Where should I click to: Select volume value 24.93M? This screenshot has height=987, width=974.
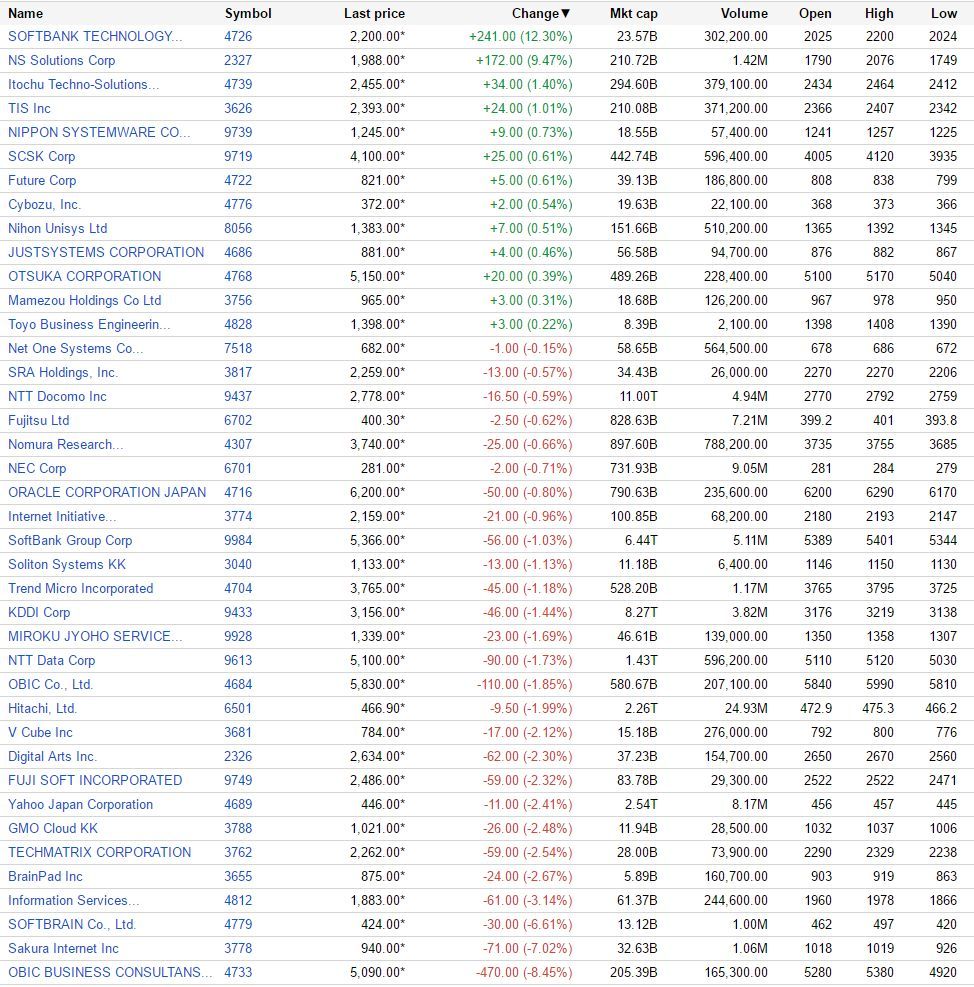pyautogui.click(x=746, y=708)
